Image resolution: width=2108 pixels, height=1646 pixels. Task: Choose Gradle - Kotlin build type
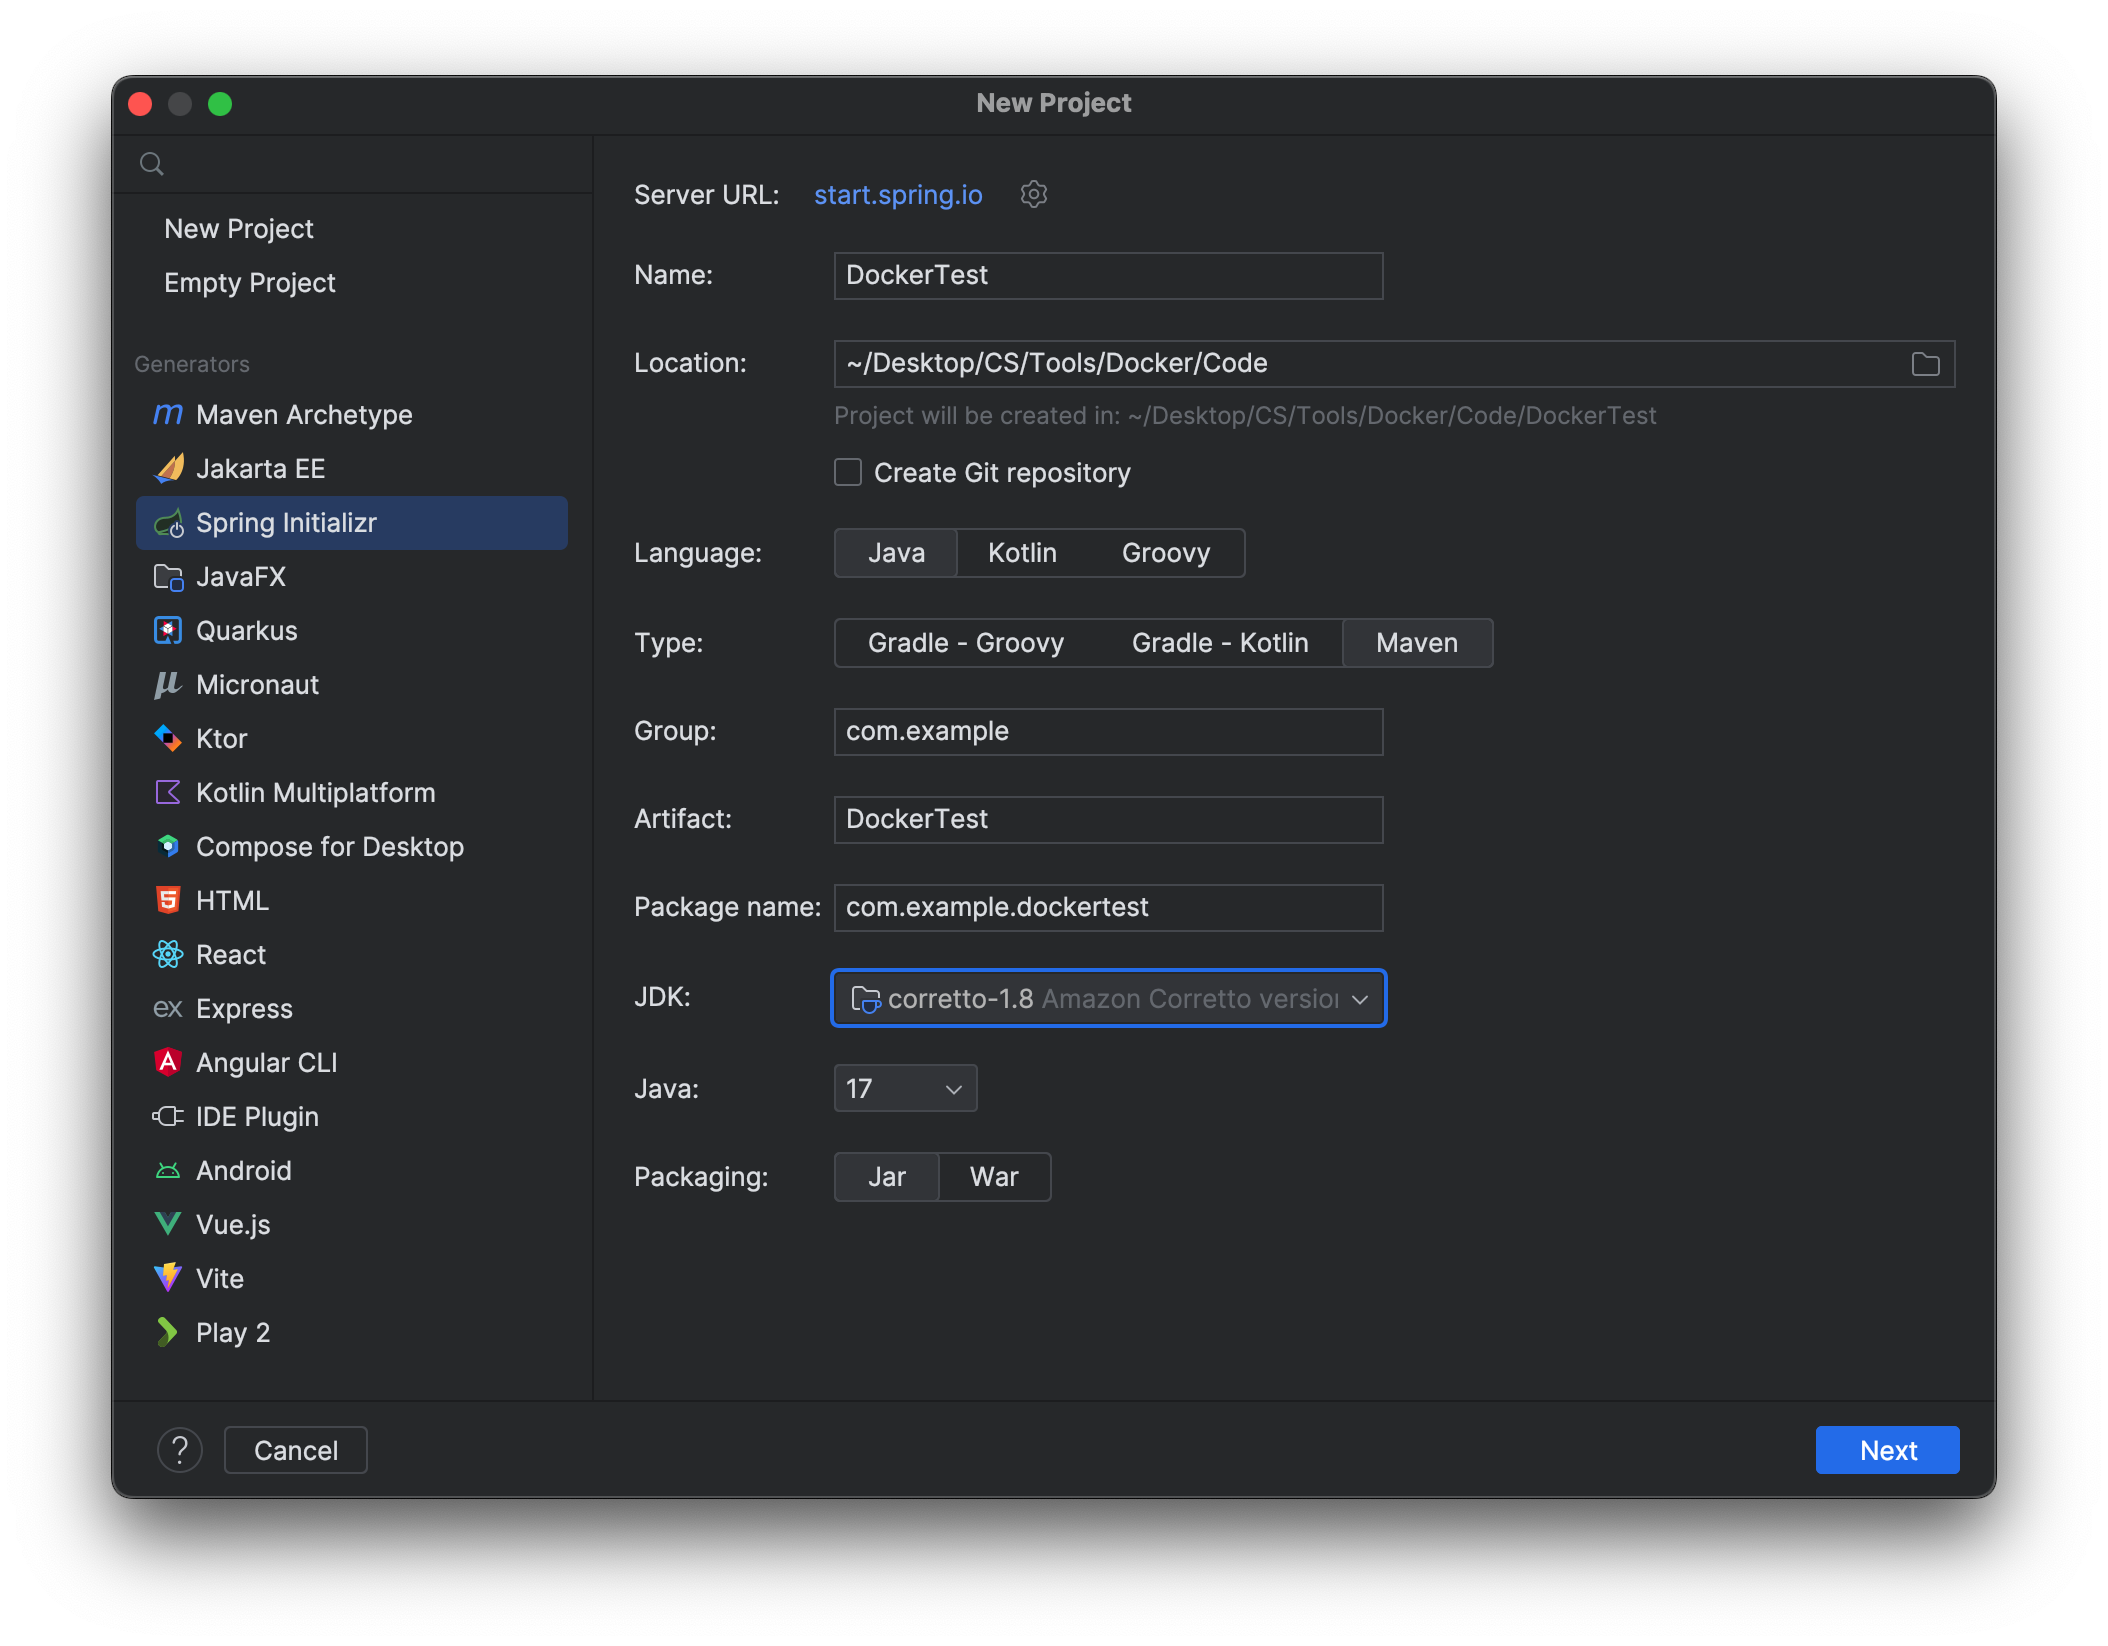(x=1220, y=643)
